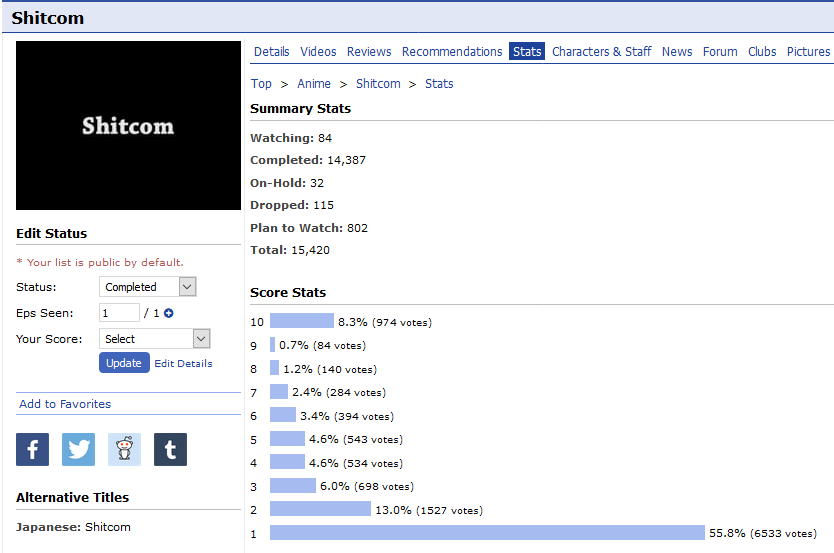The height and width of the screenshot is (553, 834).
Task: Click the score 1 vote bar
Action: [487, 533]
